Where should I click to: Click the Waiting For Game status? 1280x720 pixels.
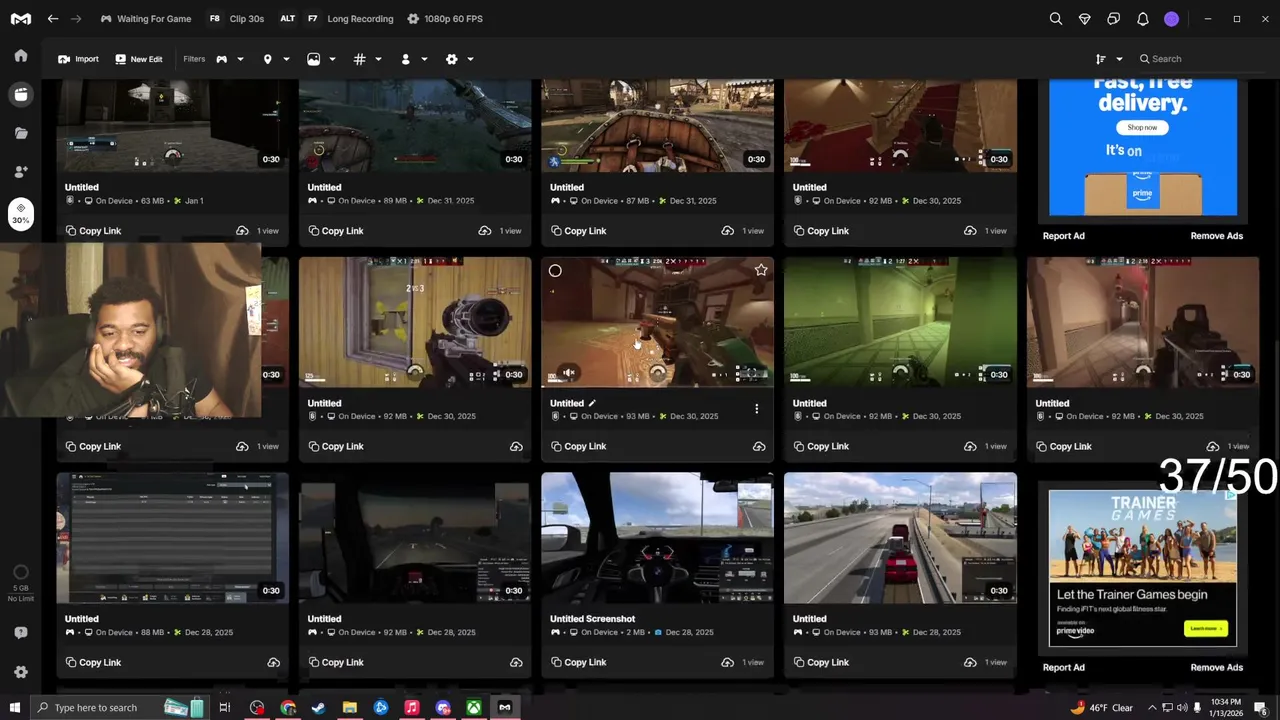coord(146,19)
